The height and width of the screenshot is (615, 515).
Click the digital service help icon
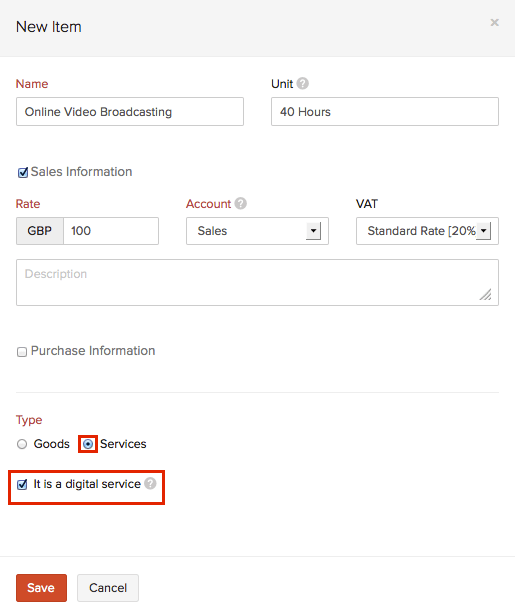click(150, 484)
